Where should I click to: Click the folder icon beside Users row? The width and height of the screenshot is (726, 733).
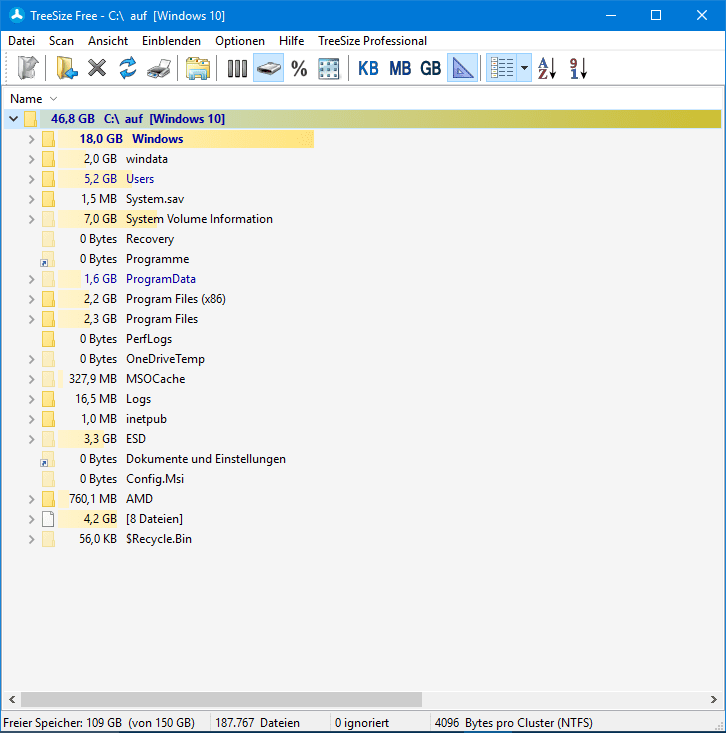click(48, 179)
